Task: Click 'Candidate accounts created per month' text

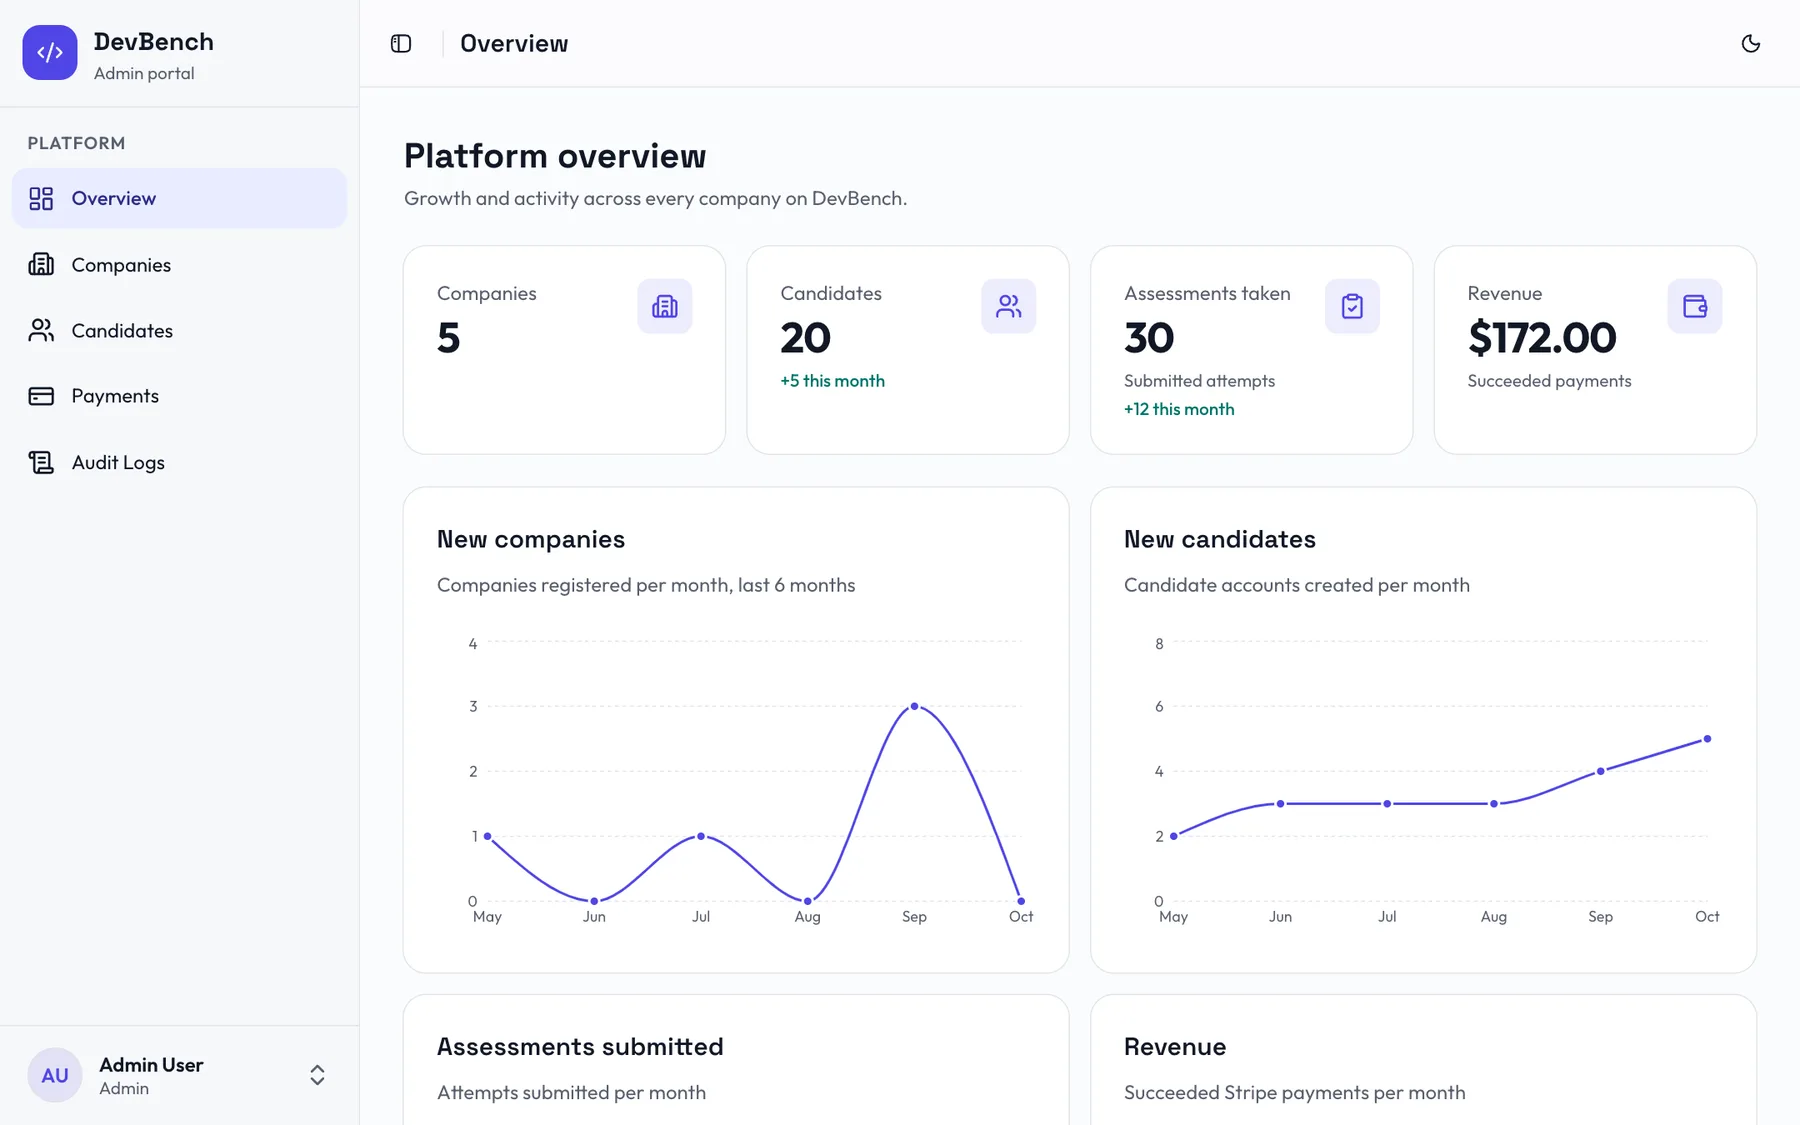Action: click(x=1297, y=585)
